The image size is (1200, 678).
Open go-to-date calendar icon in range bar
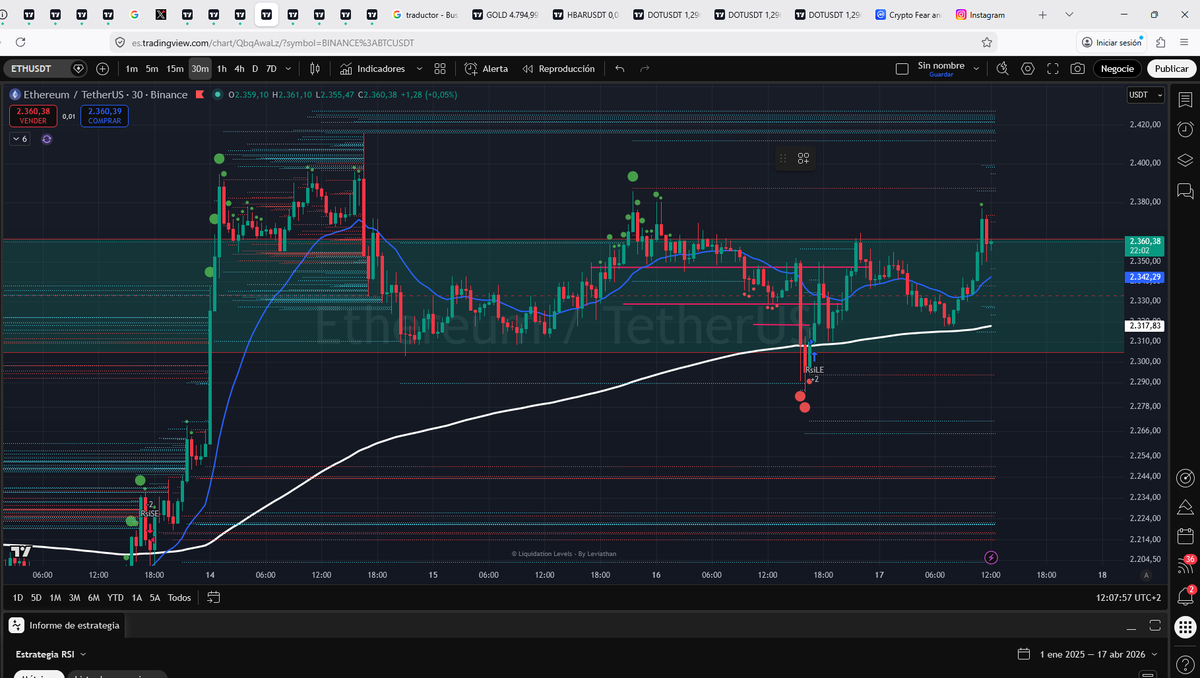(213, 597)
